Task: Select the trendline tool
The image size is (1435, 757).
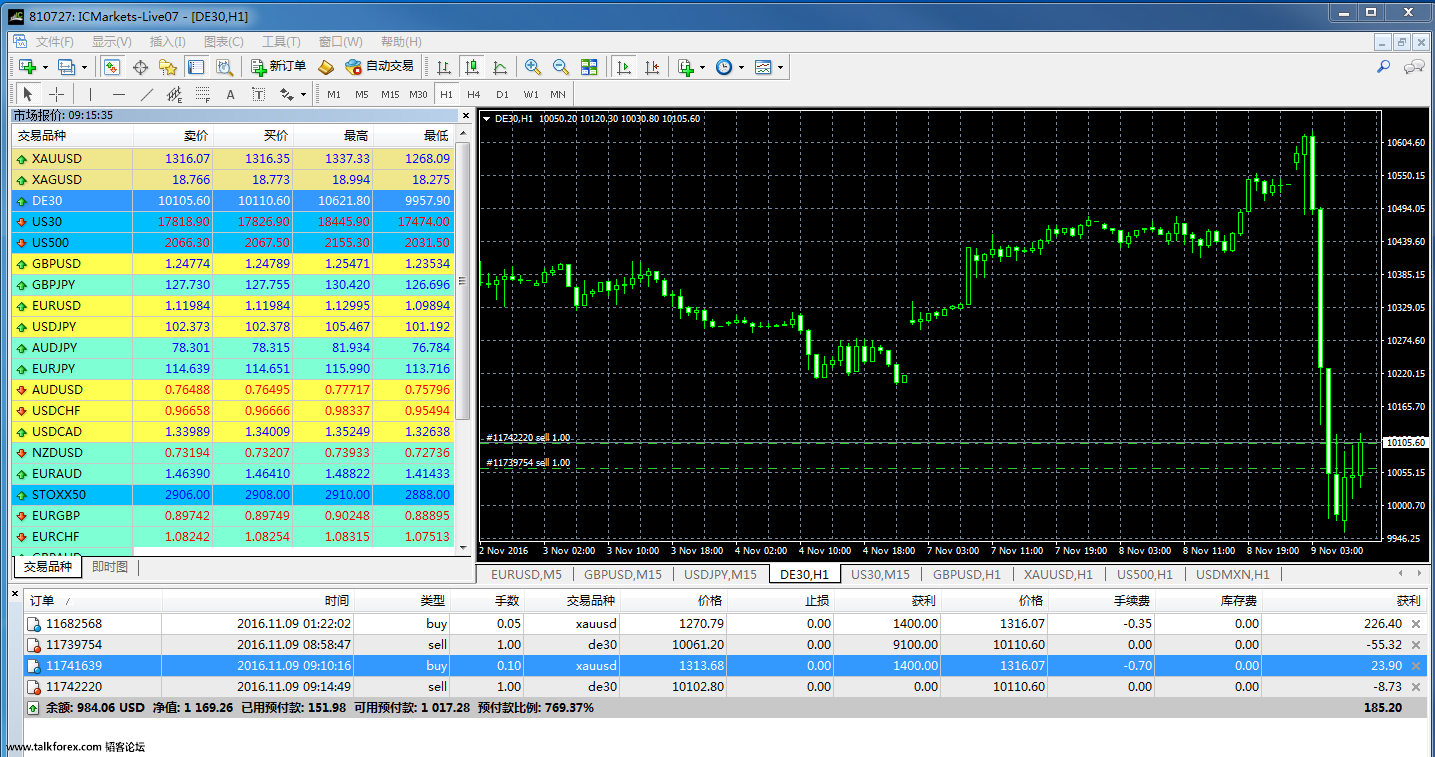Action: click(146, 94)
